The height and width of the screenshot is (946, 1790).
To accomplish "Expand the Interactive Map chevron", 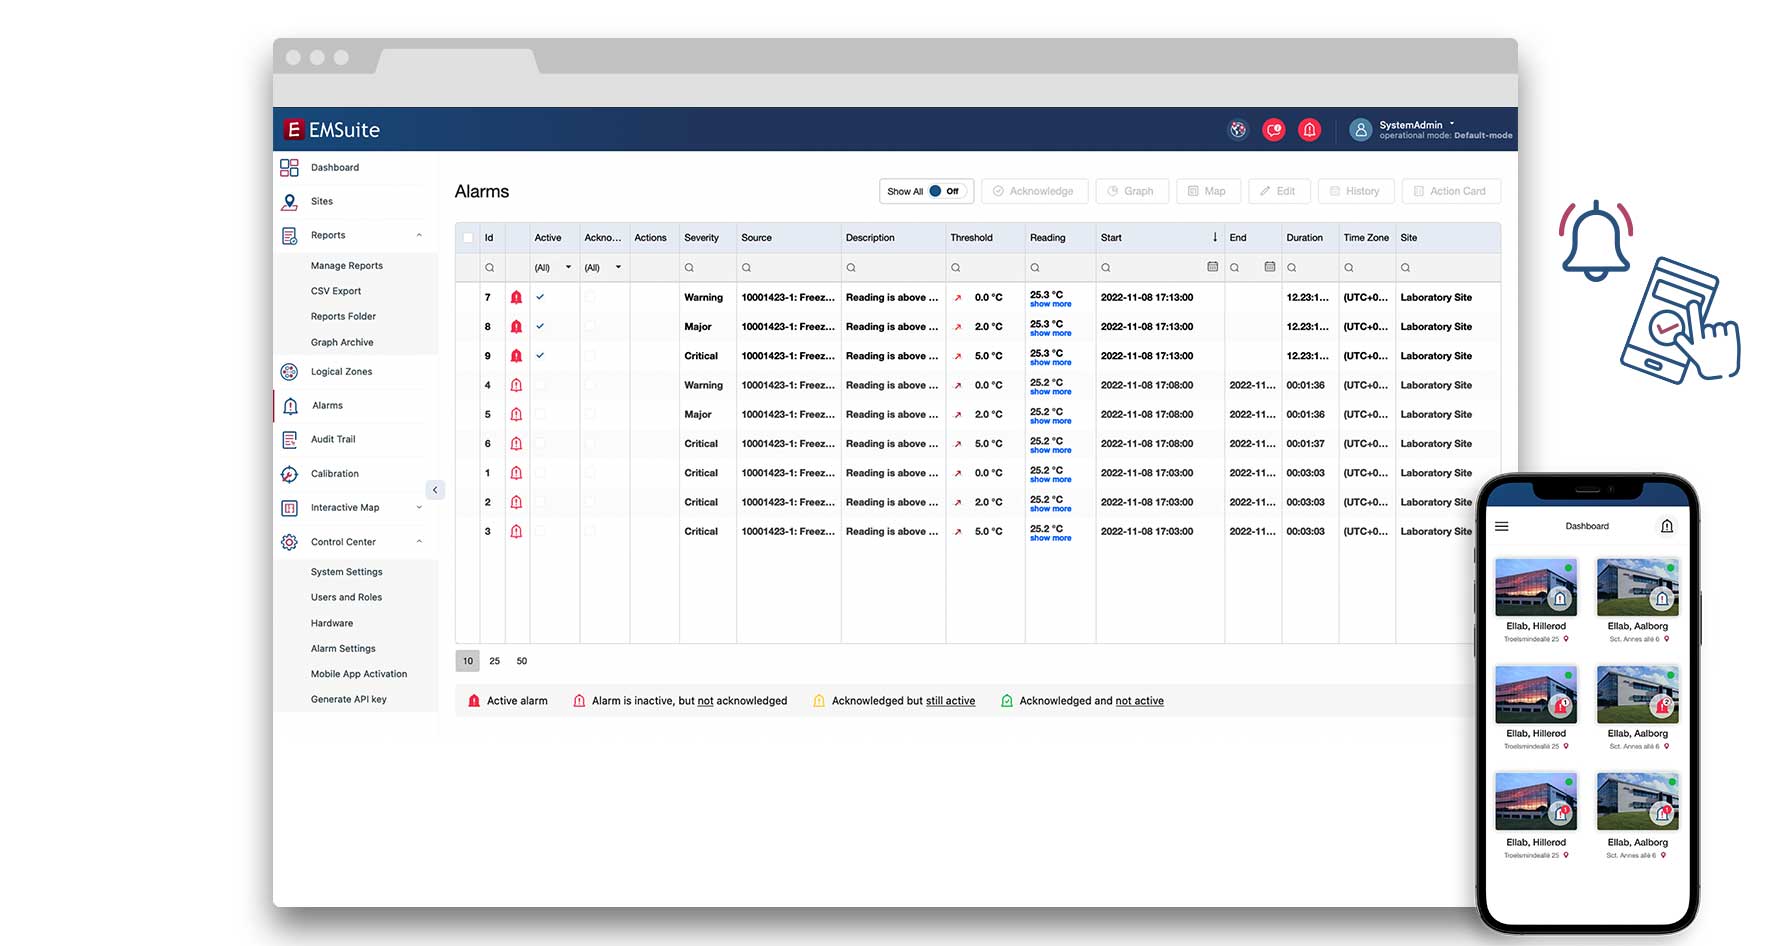I will [x=419, y=508].
